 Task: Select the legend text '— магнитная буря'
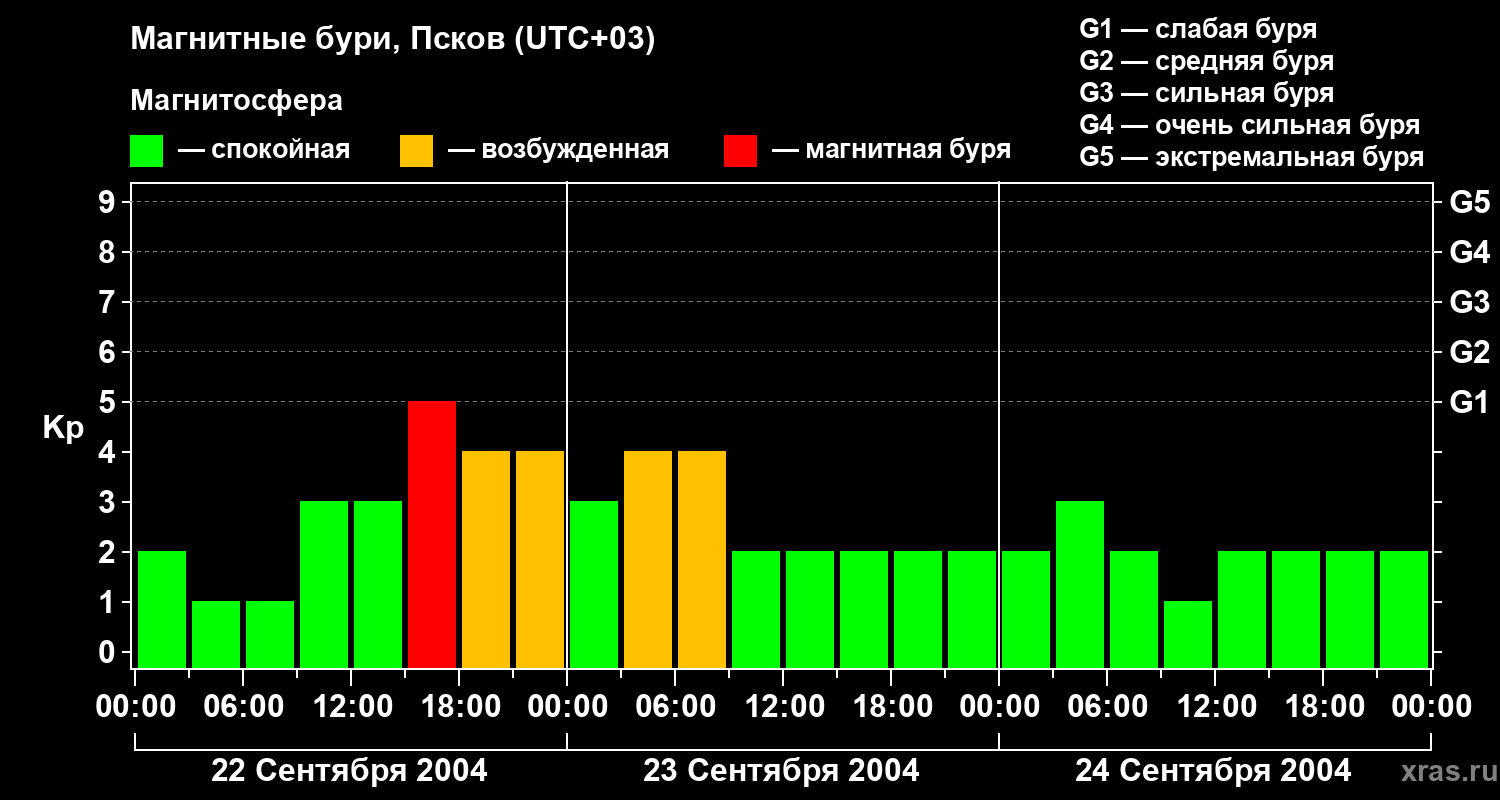(x=892, y=150)
